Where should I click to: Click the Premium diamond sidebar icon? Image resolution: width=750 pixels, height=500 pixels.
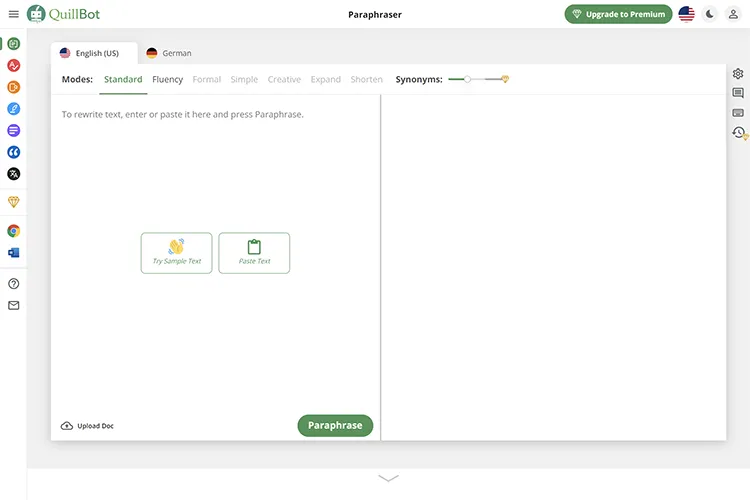[13, 202]
